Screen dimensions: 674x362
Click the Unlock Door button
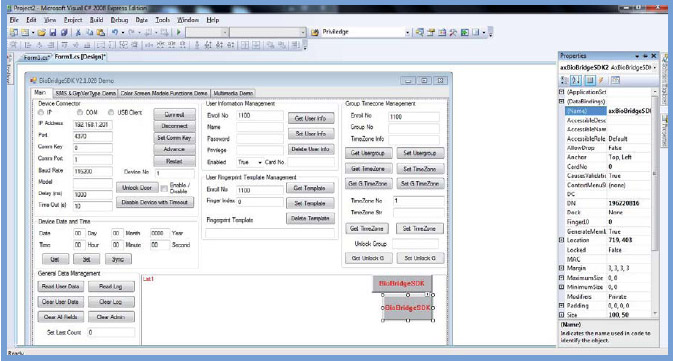(137, 188)
